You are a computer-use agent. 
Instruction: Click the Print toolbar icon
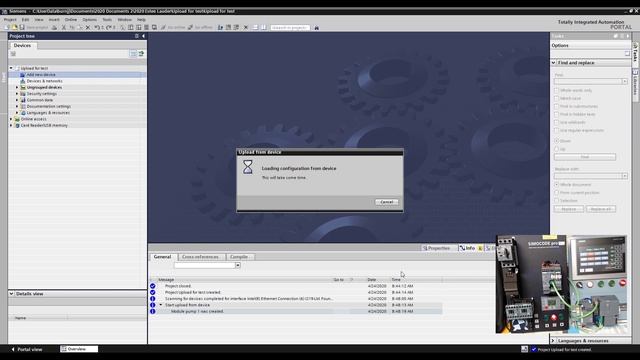coord(54,27)
